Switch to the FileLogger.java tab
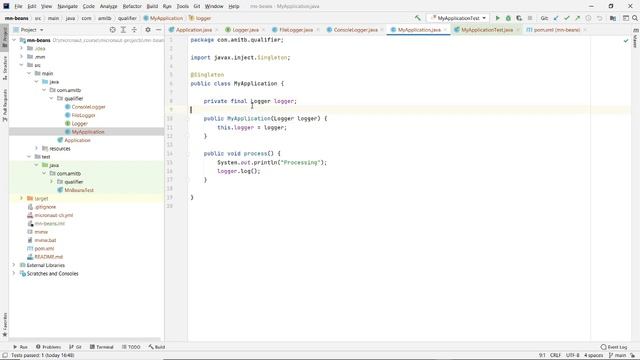Viewport: 640px width, 360px height. pos(296,30)
